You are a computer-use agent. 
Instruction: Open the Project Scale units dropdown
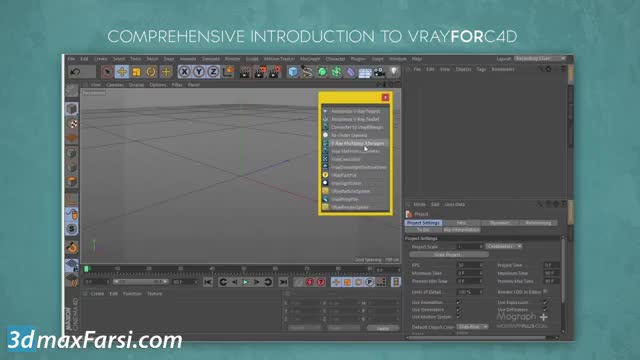tap(504, 246)
